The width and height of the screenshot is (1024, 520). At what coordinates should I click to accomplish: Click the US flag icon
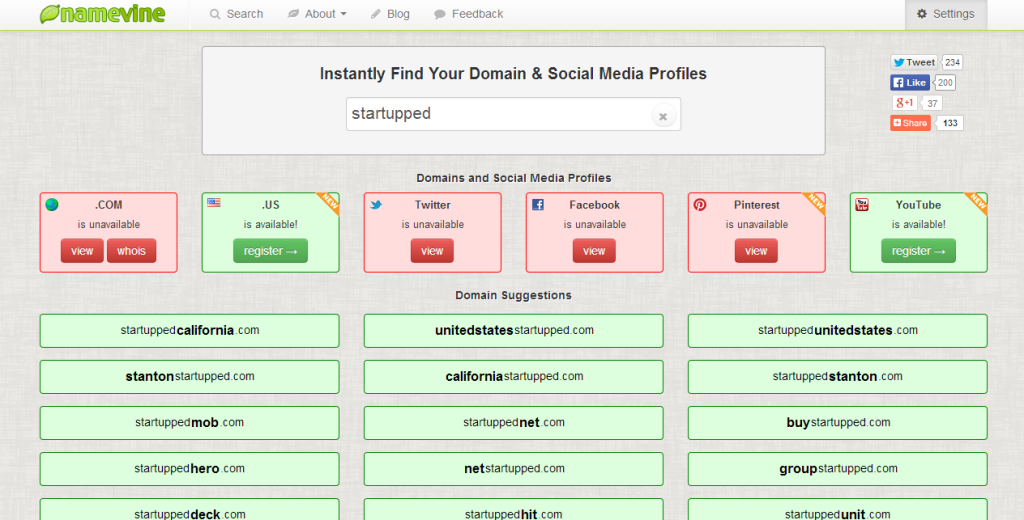[x=214, y=203]
